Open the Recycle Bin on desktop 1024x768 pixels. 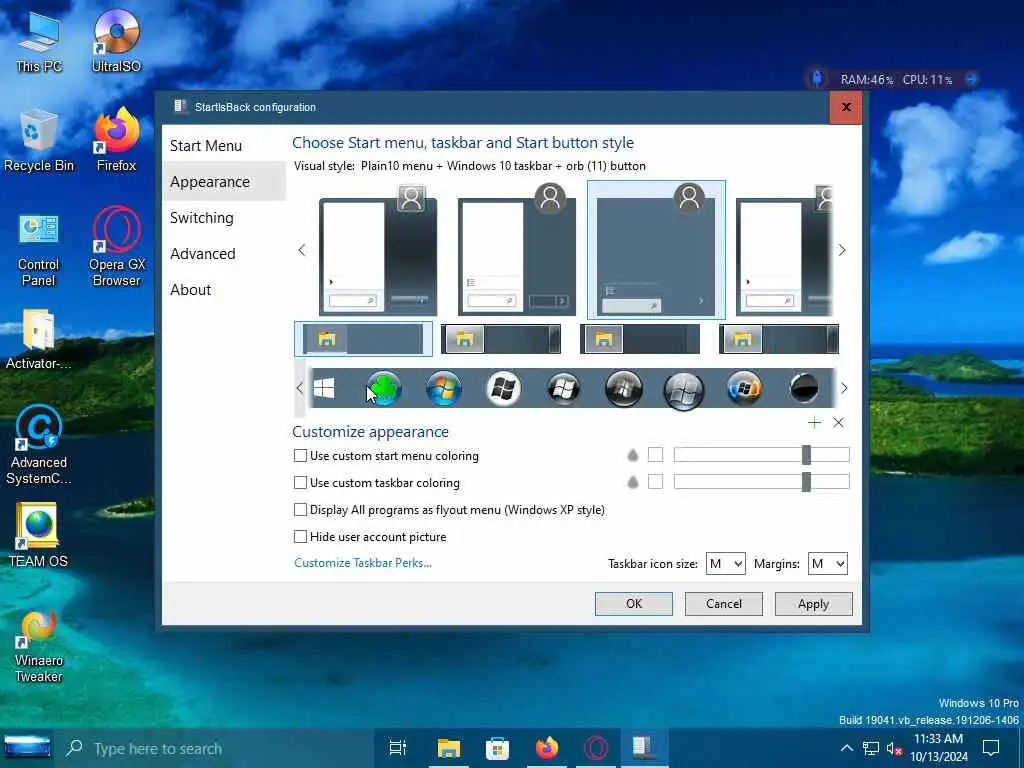39,140
